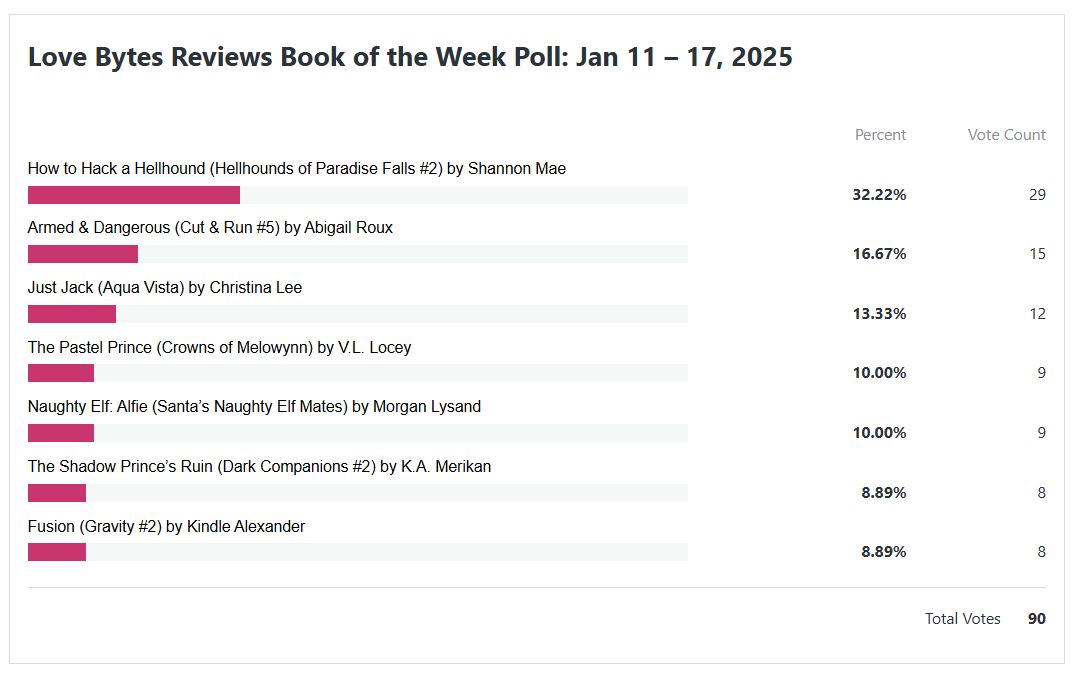Select The Shadow Prince's Ruin label
Screen dimensions: 1074x678
click(259, 467)
